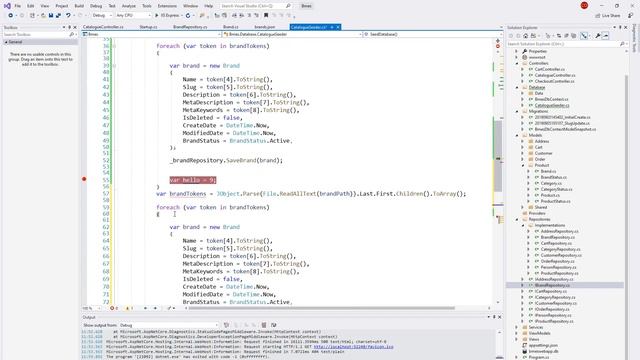The image size is (640, 360).
Task: Open the localhost favicon.ico link
Action: click(353, 347)
